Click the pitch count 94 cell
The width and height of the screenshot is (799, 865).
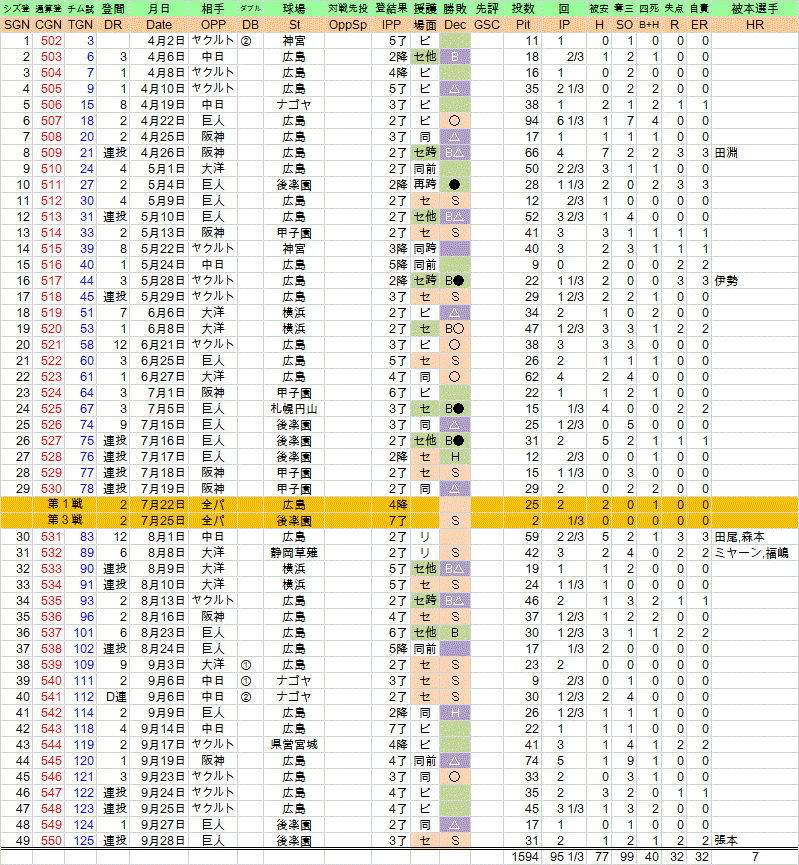pos(531,121)
